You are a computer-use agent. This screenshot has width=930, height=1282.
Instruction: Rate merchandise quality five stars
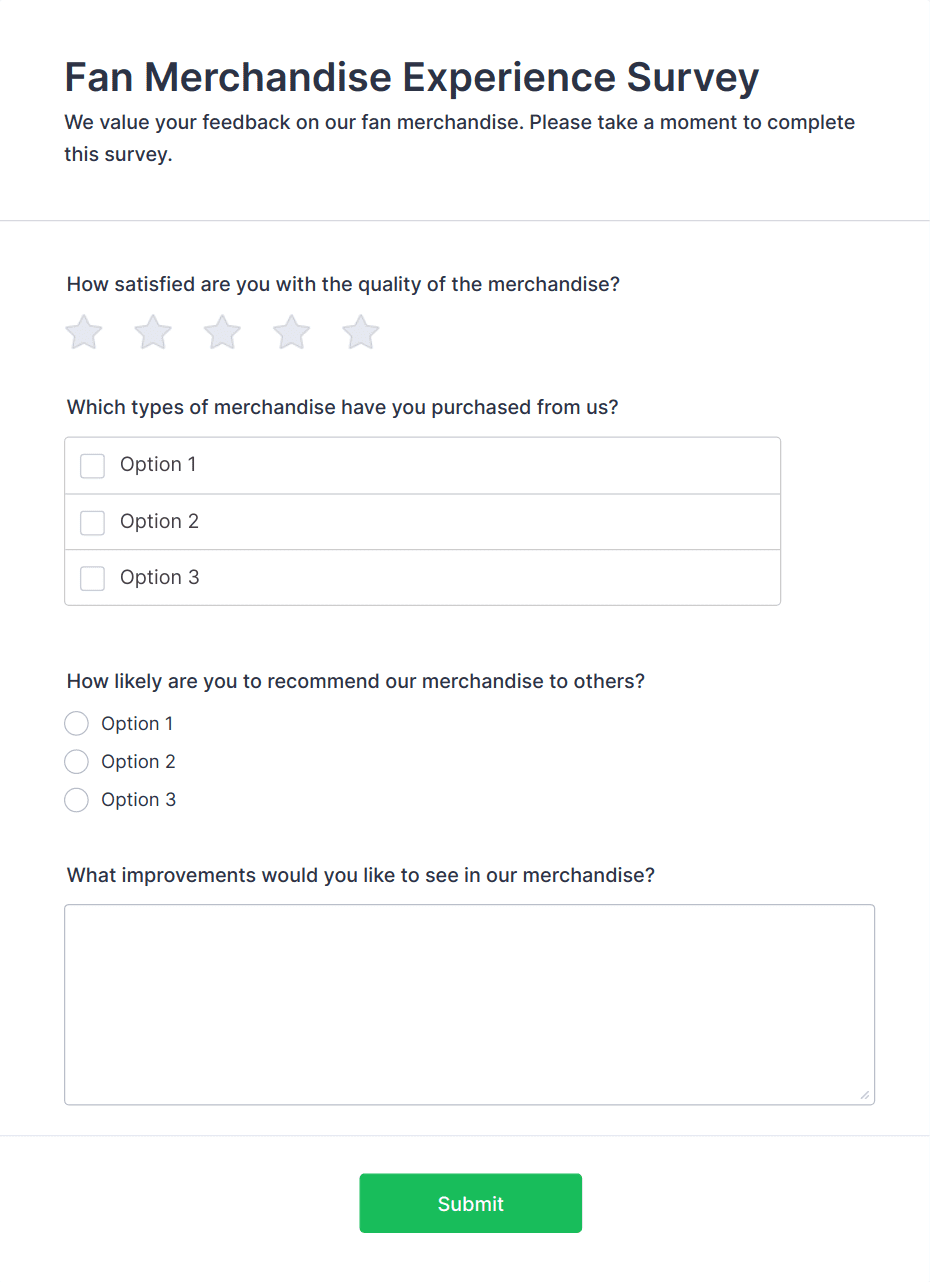point(360,332)
